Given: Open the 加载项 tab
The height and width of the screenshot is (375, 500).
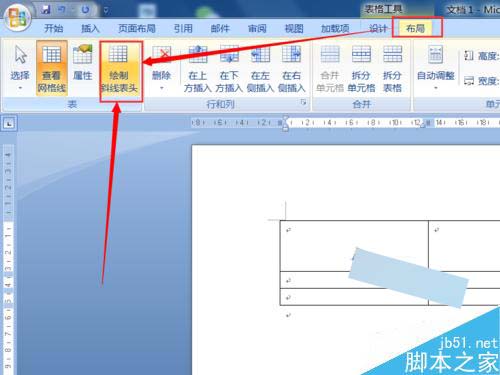Looking at the screenshot, I should 335,29.
